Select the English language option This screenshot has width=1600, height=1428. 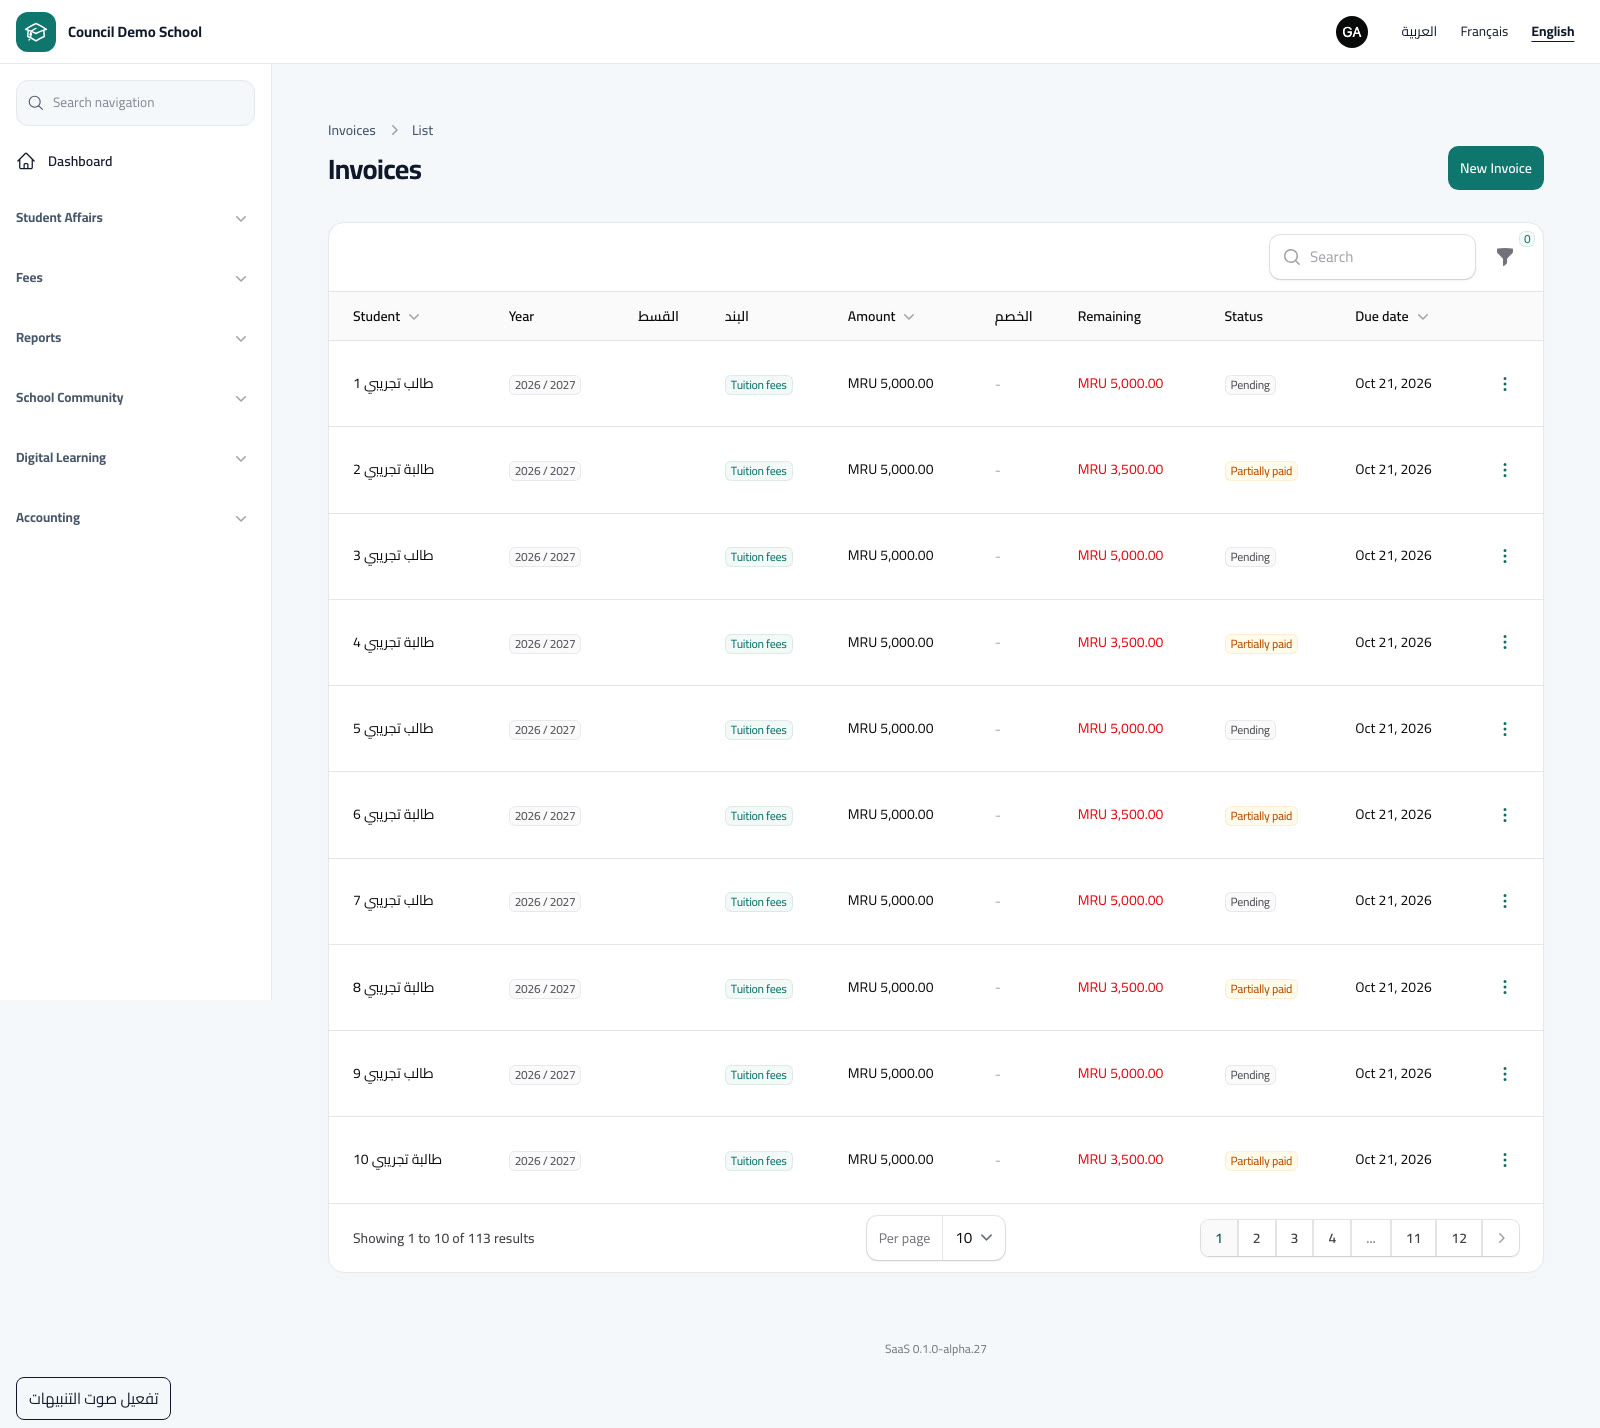(x=1553, y=32)
